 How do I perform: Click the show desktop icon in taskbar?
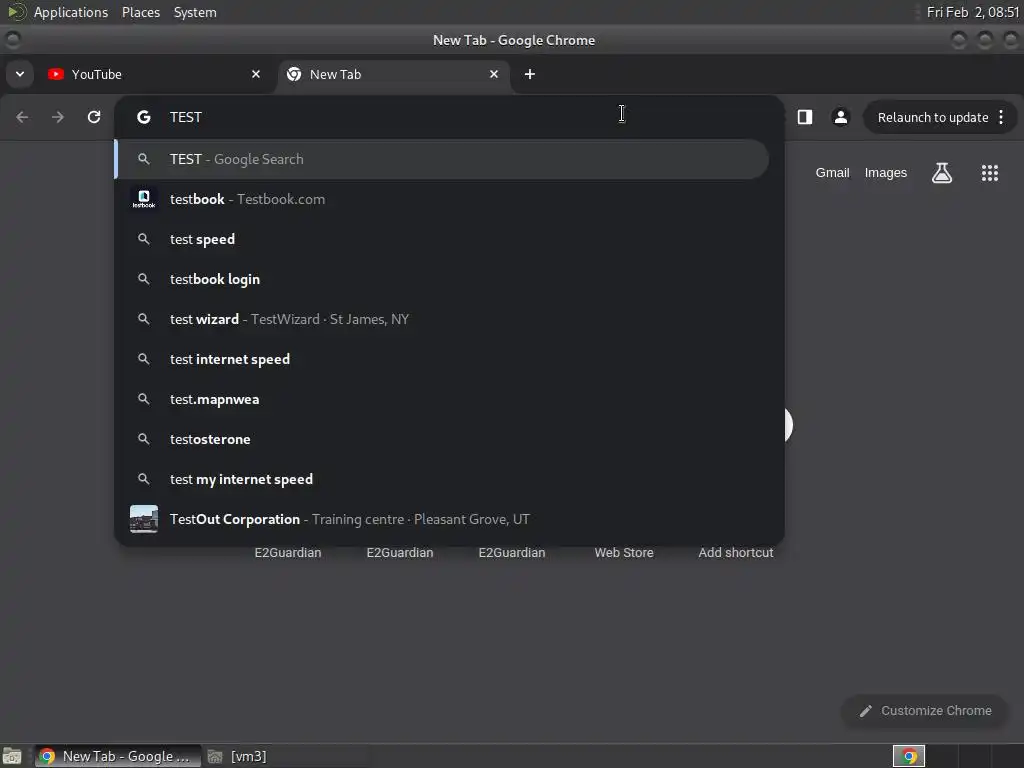pos(12,756)
